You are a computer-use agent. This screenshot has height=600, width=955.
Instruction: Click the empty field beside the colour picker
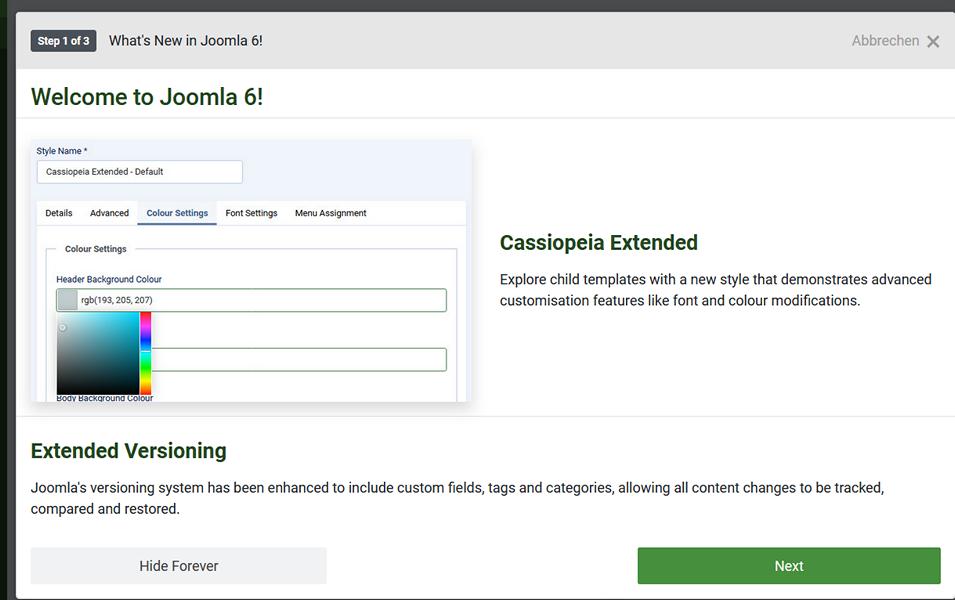300,360
